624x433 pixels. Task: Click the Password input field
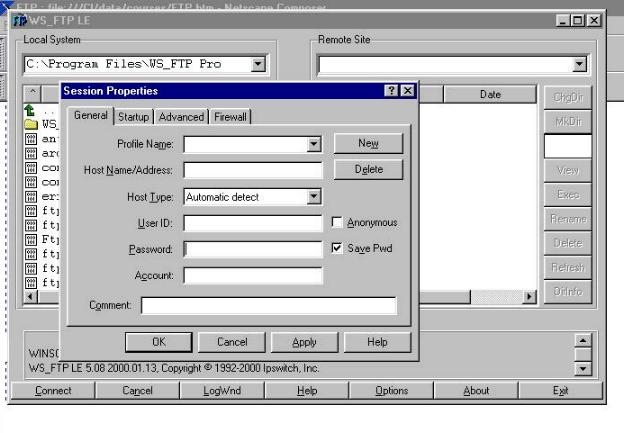click(x=253, y=249)
